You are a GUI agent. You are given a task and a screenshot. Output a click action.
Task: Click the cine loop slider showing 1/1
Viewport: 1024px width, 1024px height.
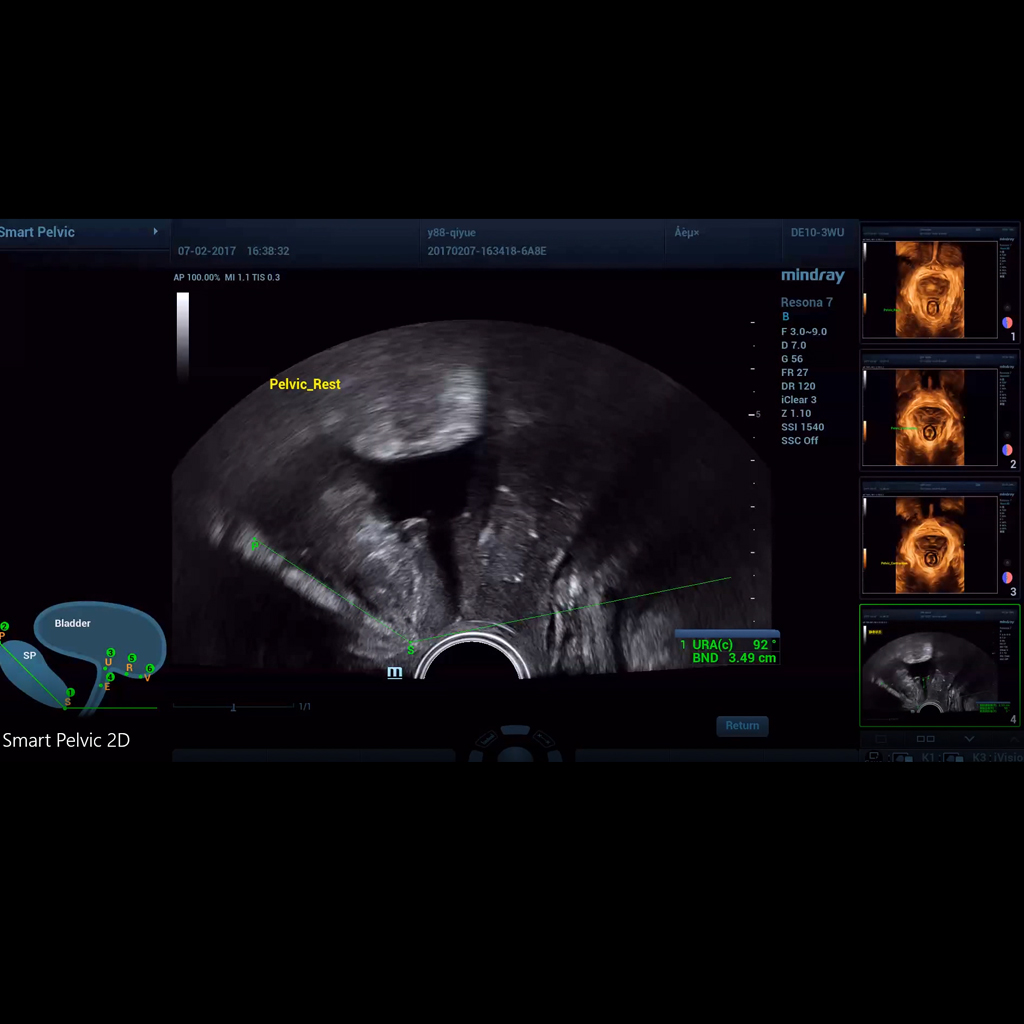[233, 706]
